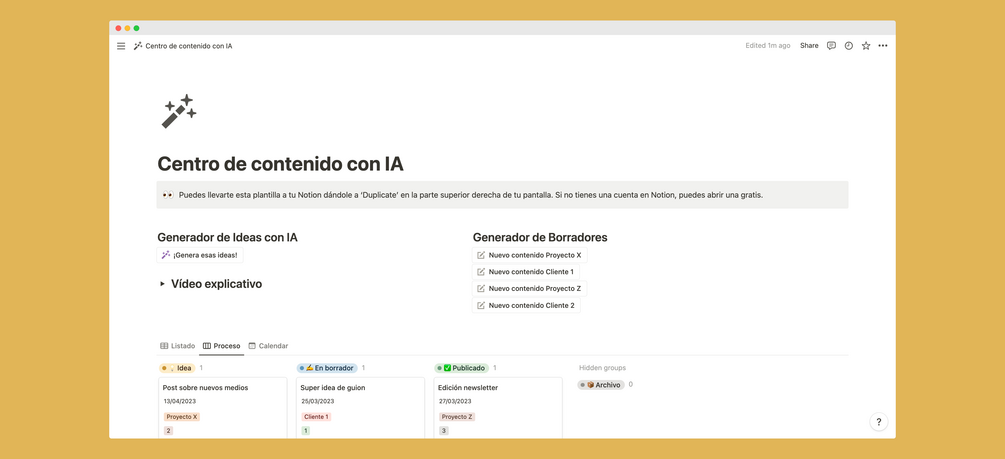This screenshot has width=1005, height=459.
Task: Click edit icon beside Nuevo contenido Proyecto X
Action: point(481,255)
